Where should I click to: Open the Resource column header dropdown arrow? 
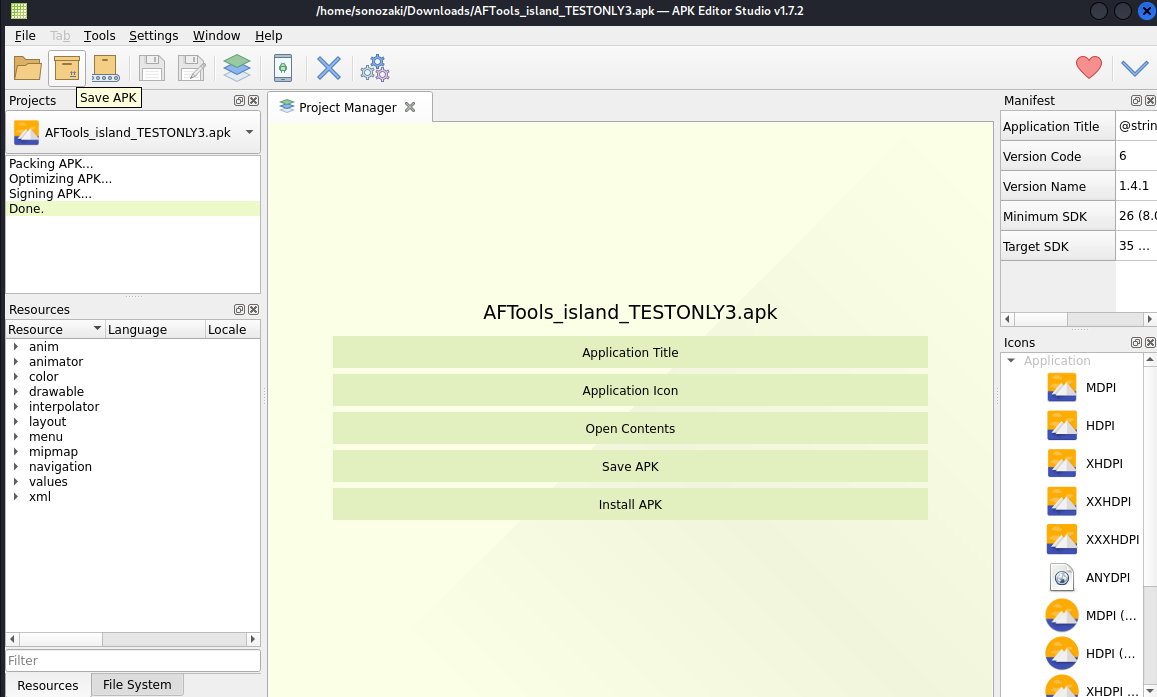coord(97,328)
